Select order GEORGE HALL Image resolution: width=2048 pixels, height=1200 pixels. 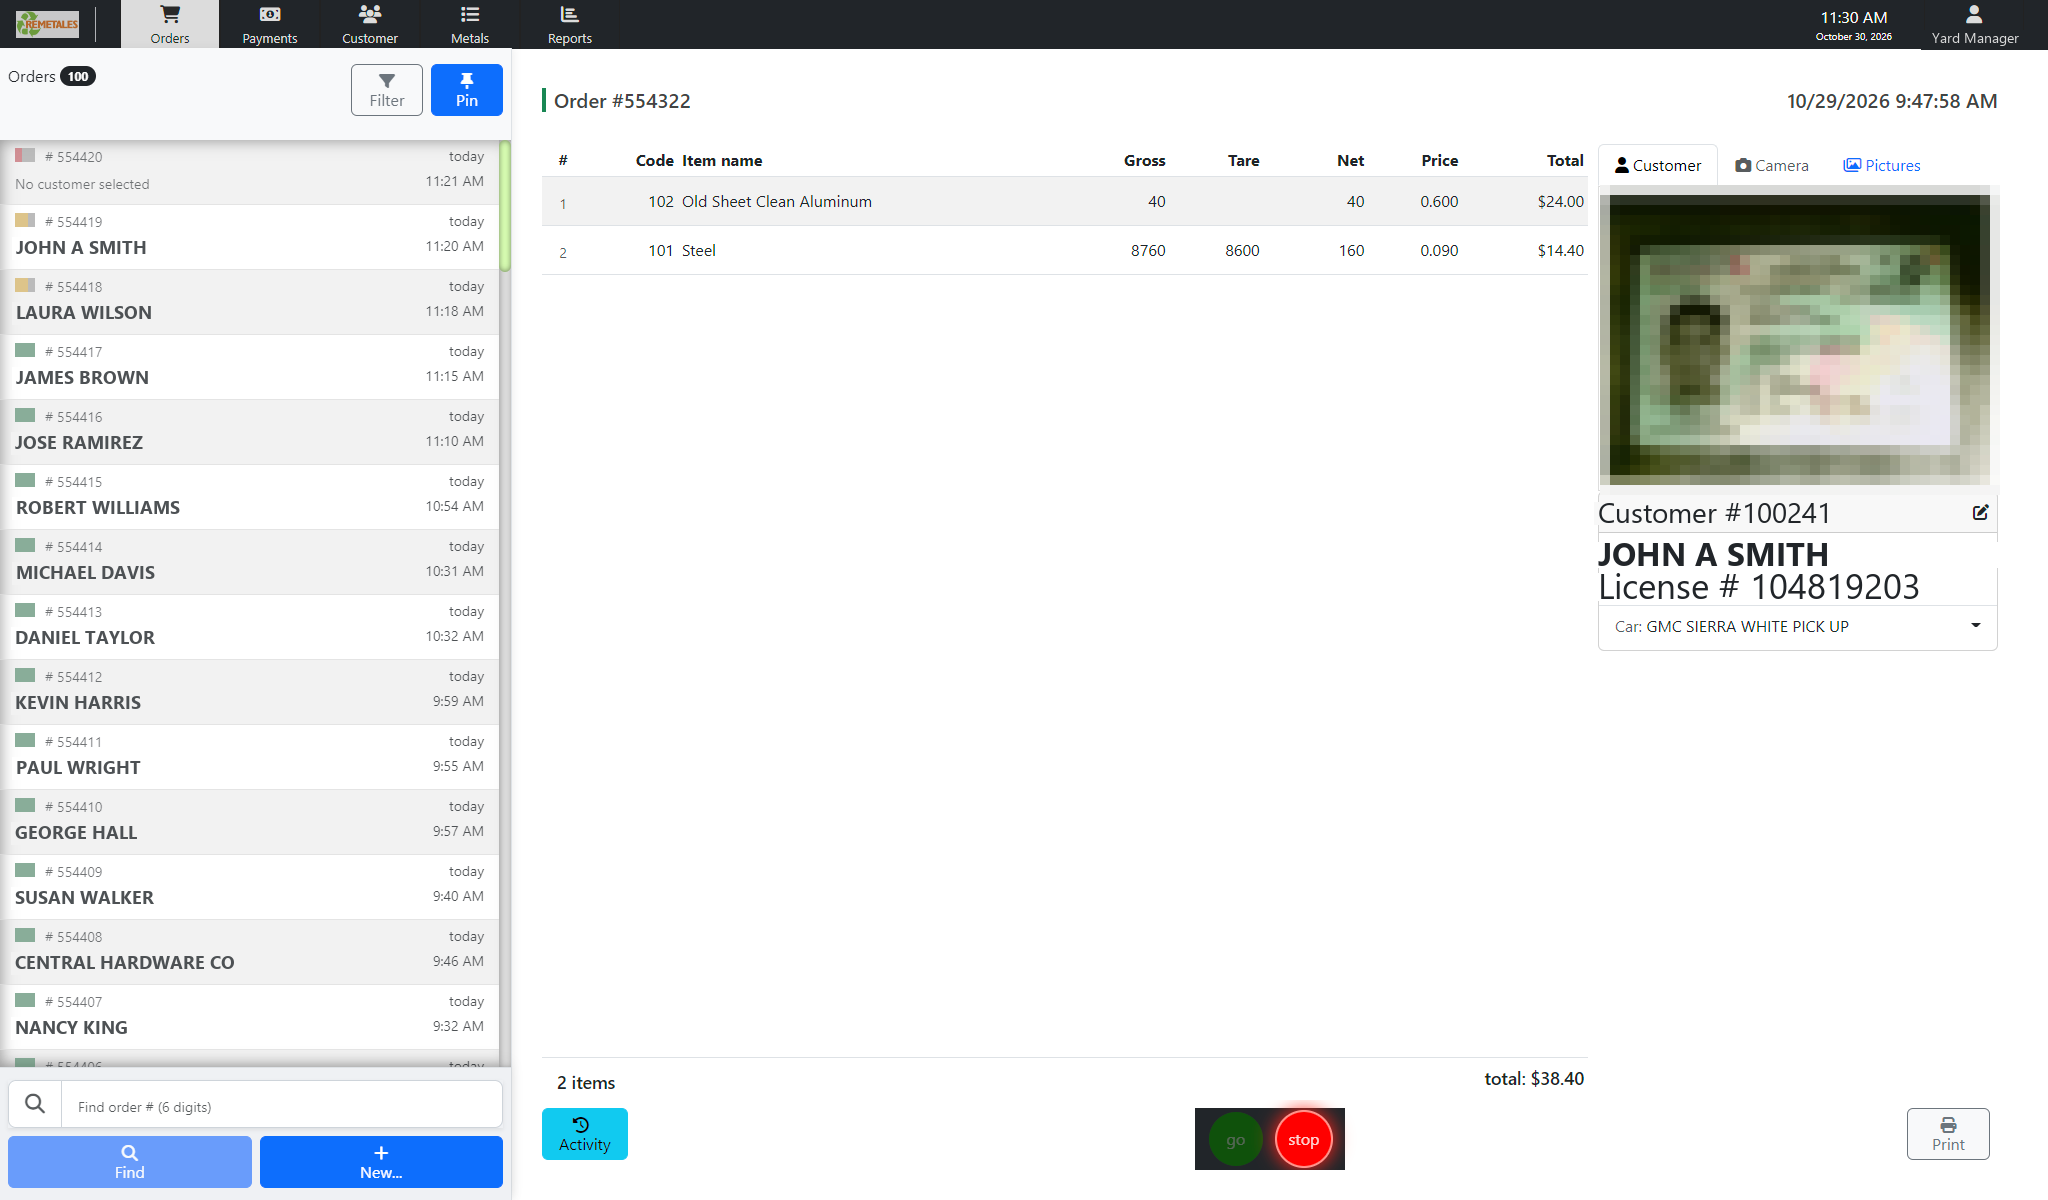pos(249,822)
